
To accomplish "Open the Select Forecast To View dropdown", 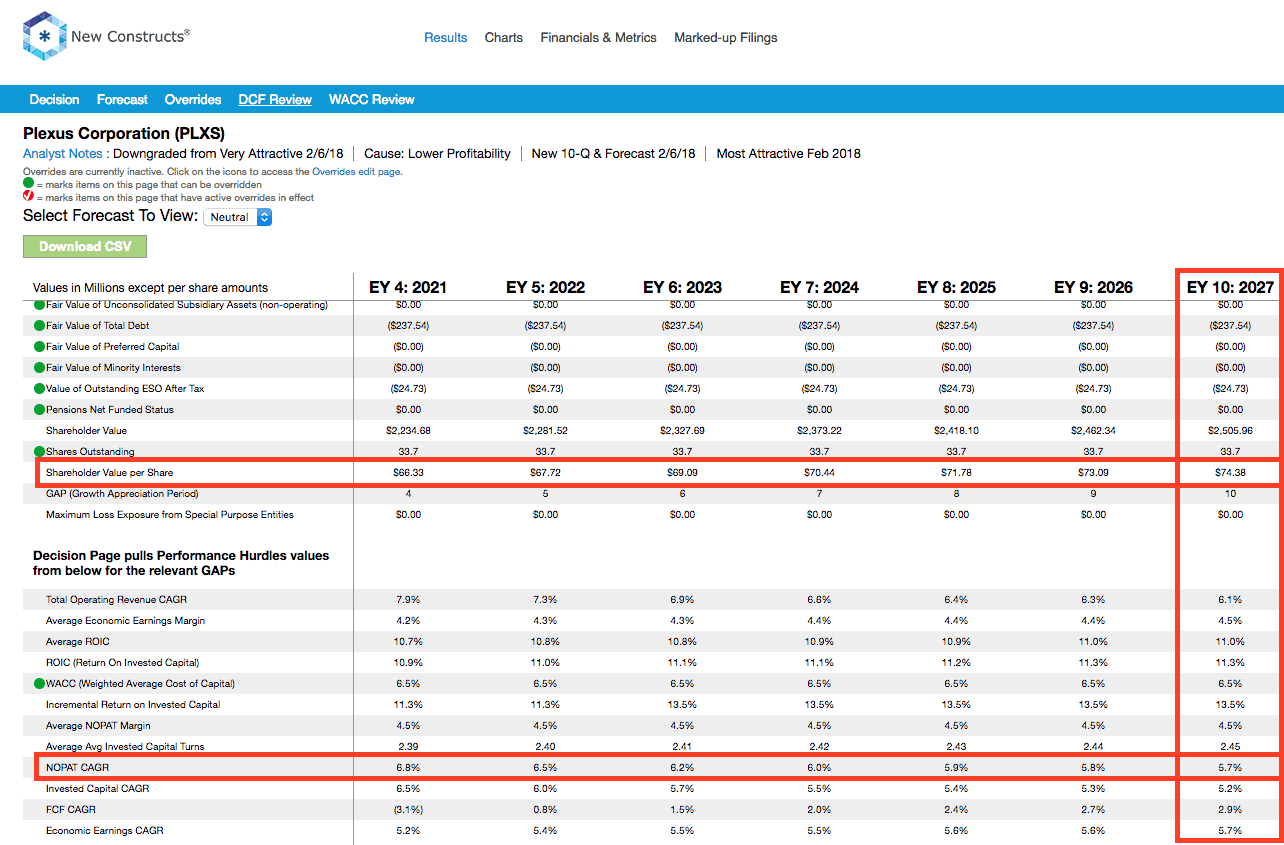I will point(237,216).
